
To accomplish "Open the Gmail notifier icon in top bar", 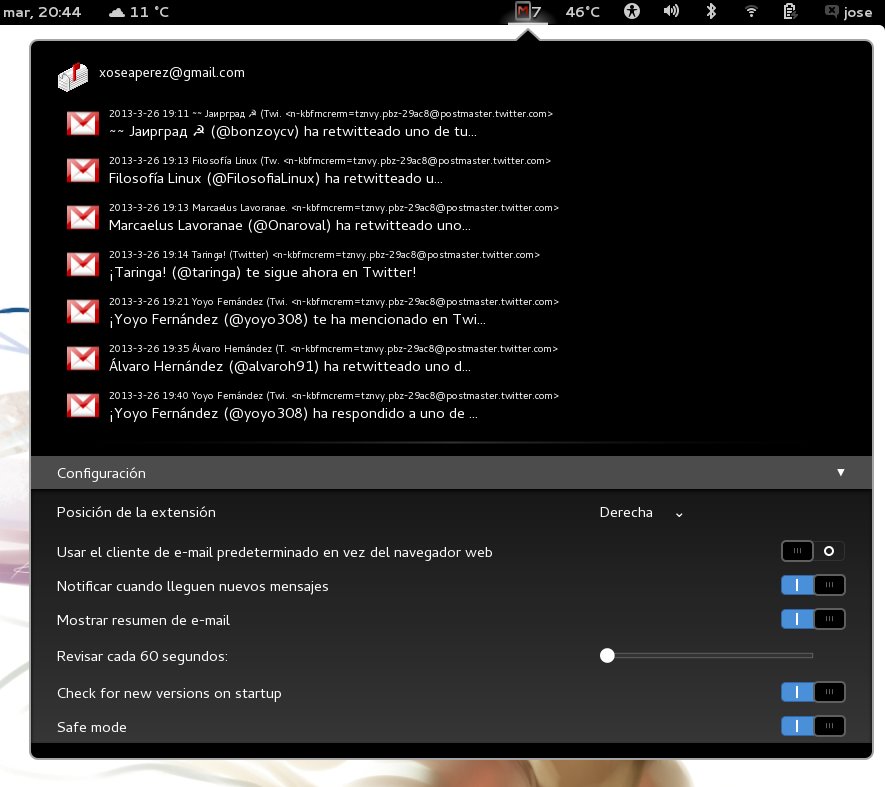I will (x=528, y=11).
